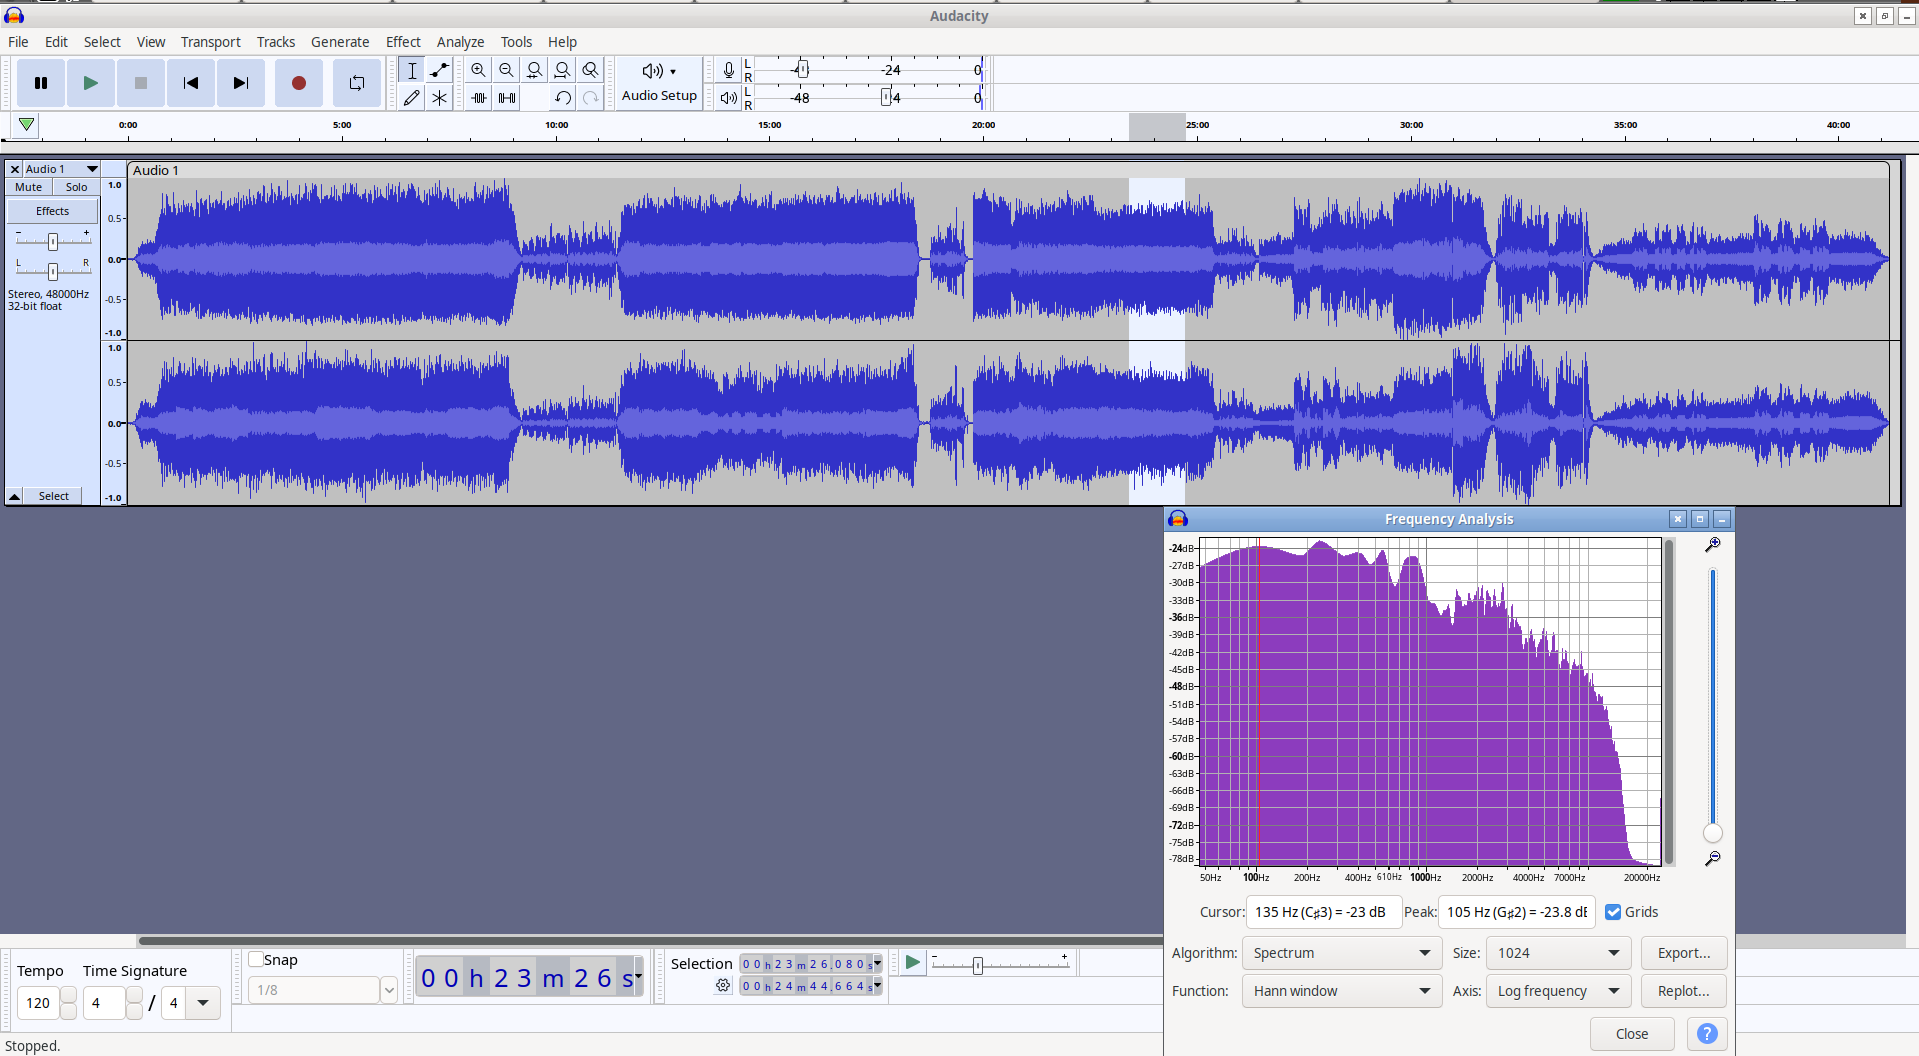Stop playback using the Stop button
The height and width of the screenshot is (1056, 1919).
coord(141,83)
